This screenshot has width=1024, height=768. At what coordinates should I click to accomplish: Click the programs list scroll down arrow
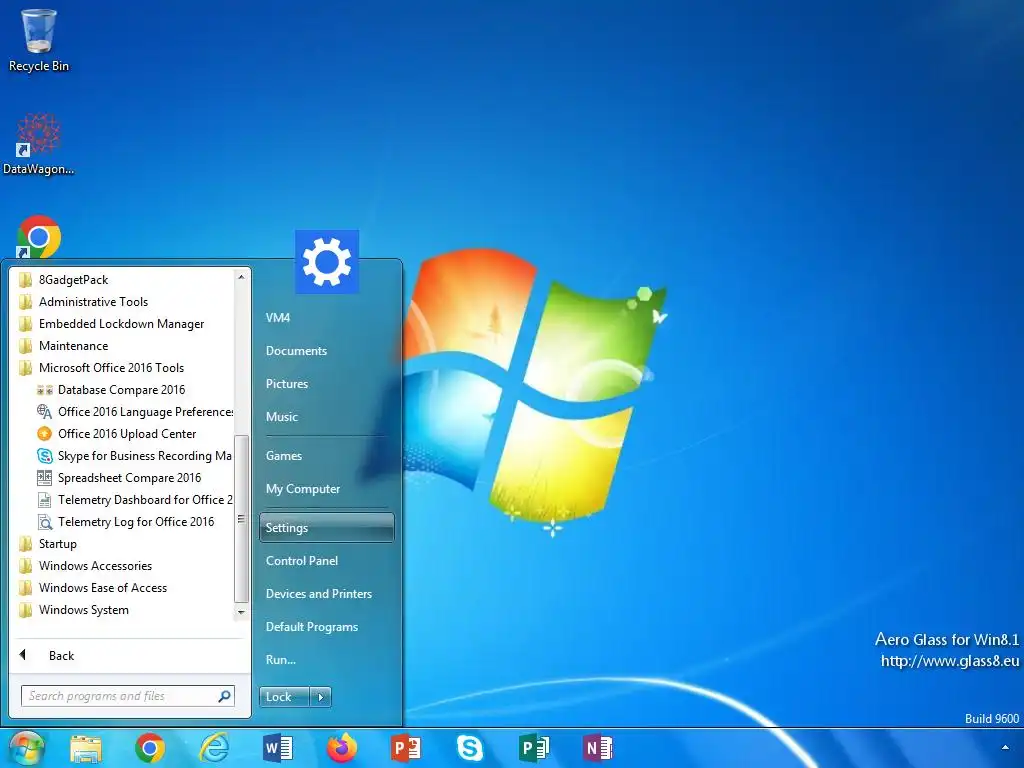[241, 612]
